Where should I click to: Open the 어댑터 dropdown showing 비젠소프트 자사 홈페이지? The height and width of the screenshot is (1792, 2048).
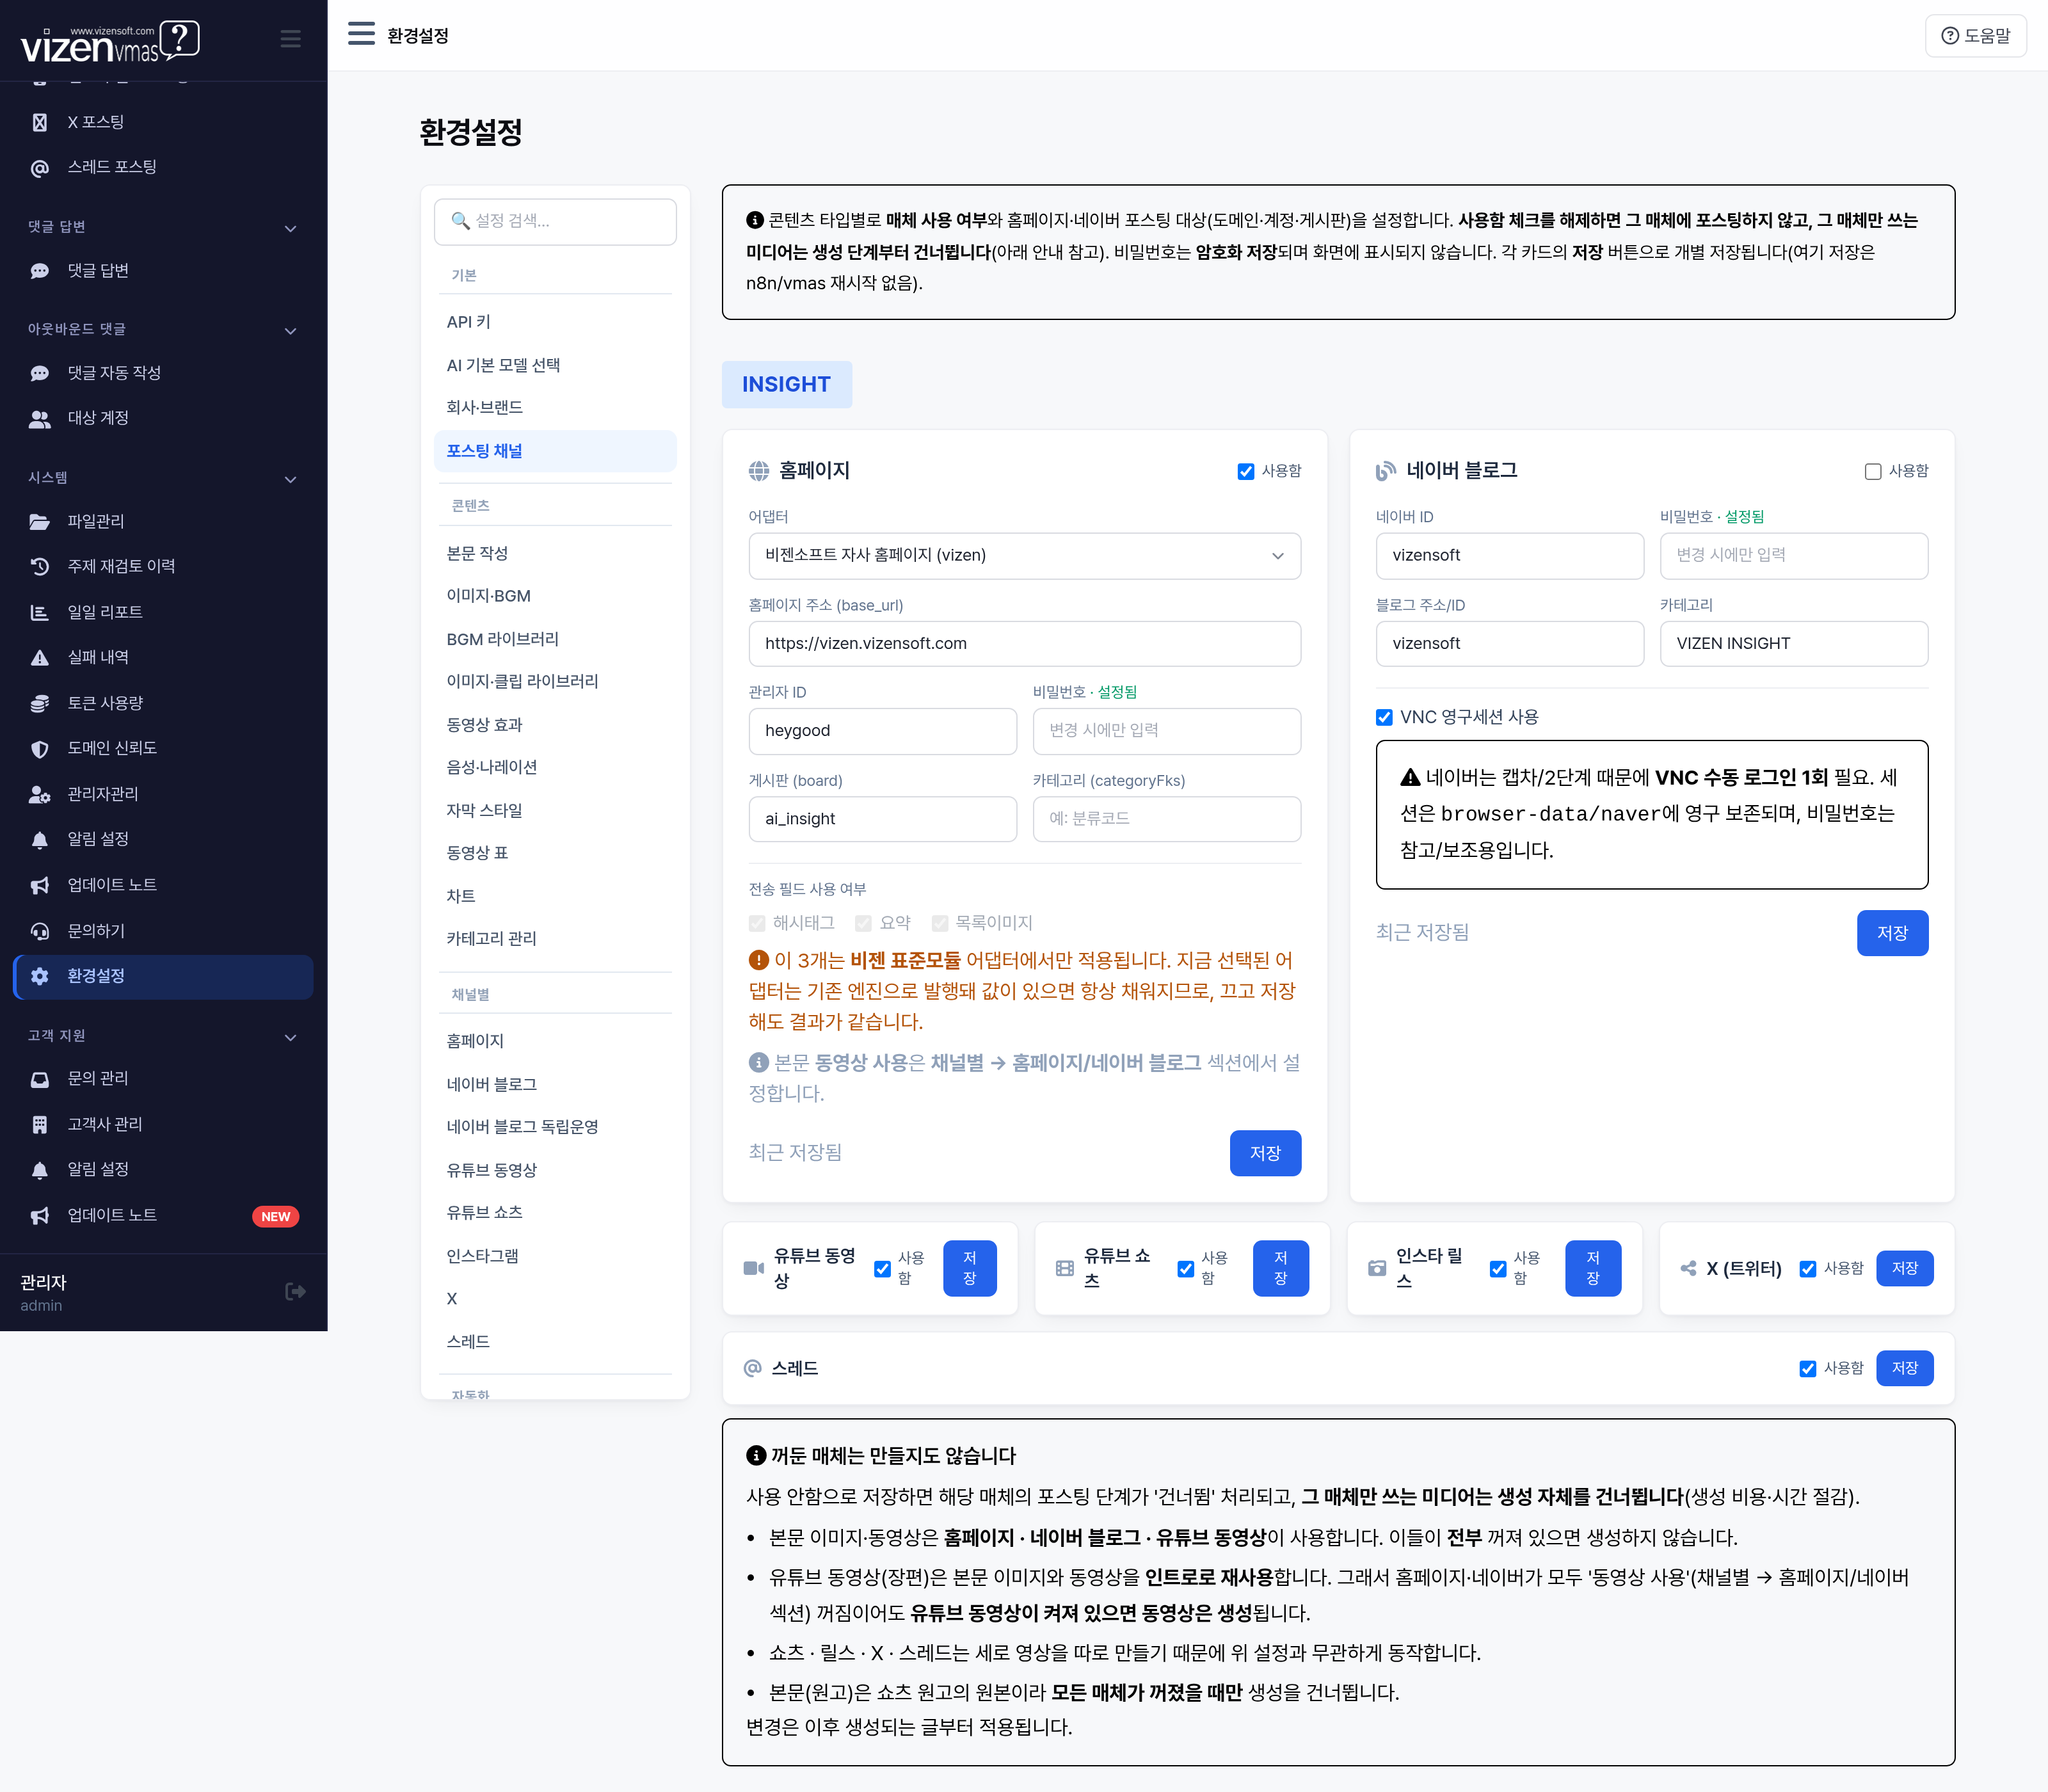[1024, 556]
